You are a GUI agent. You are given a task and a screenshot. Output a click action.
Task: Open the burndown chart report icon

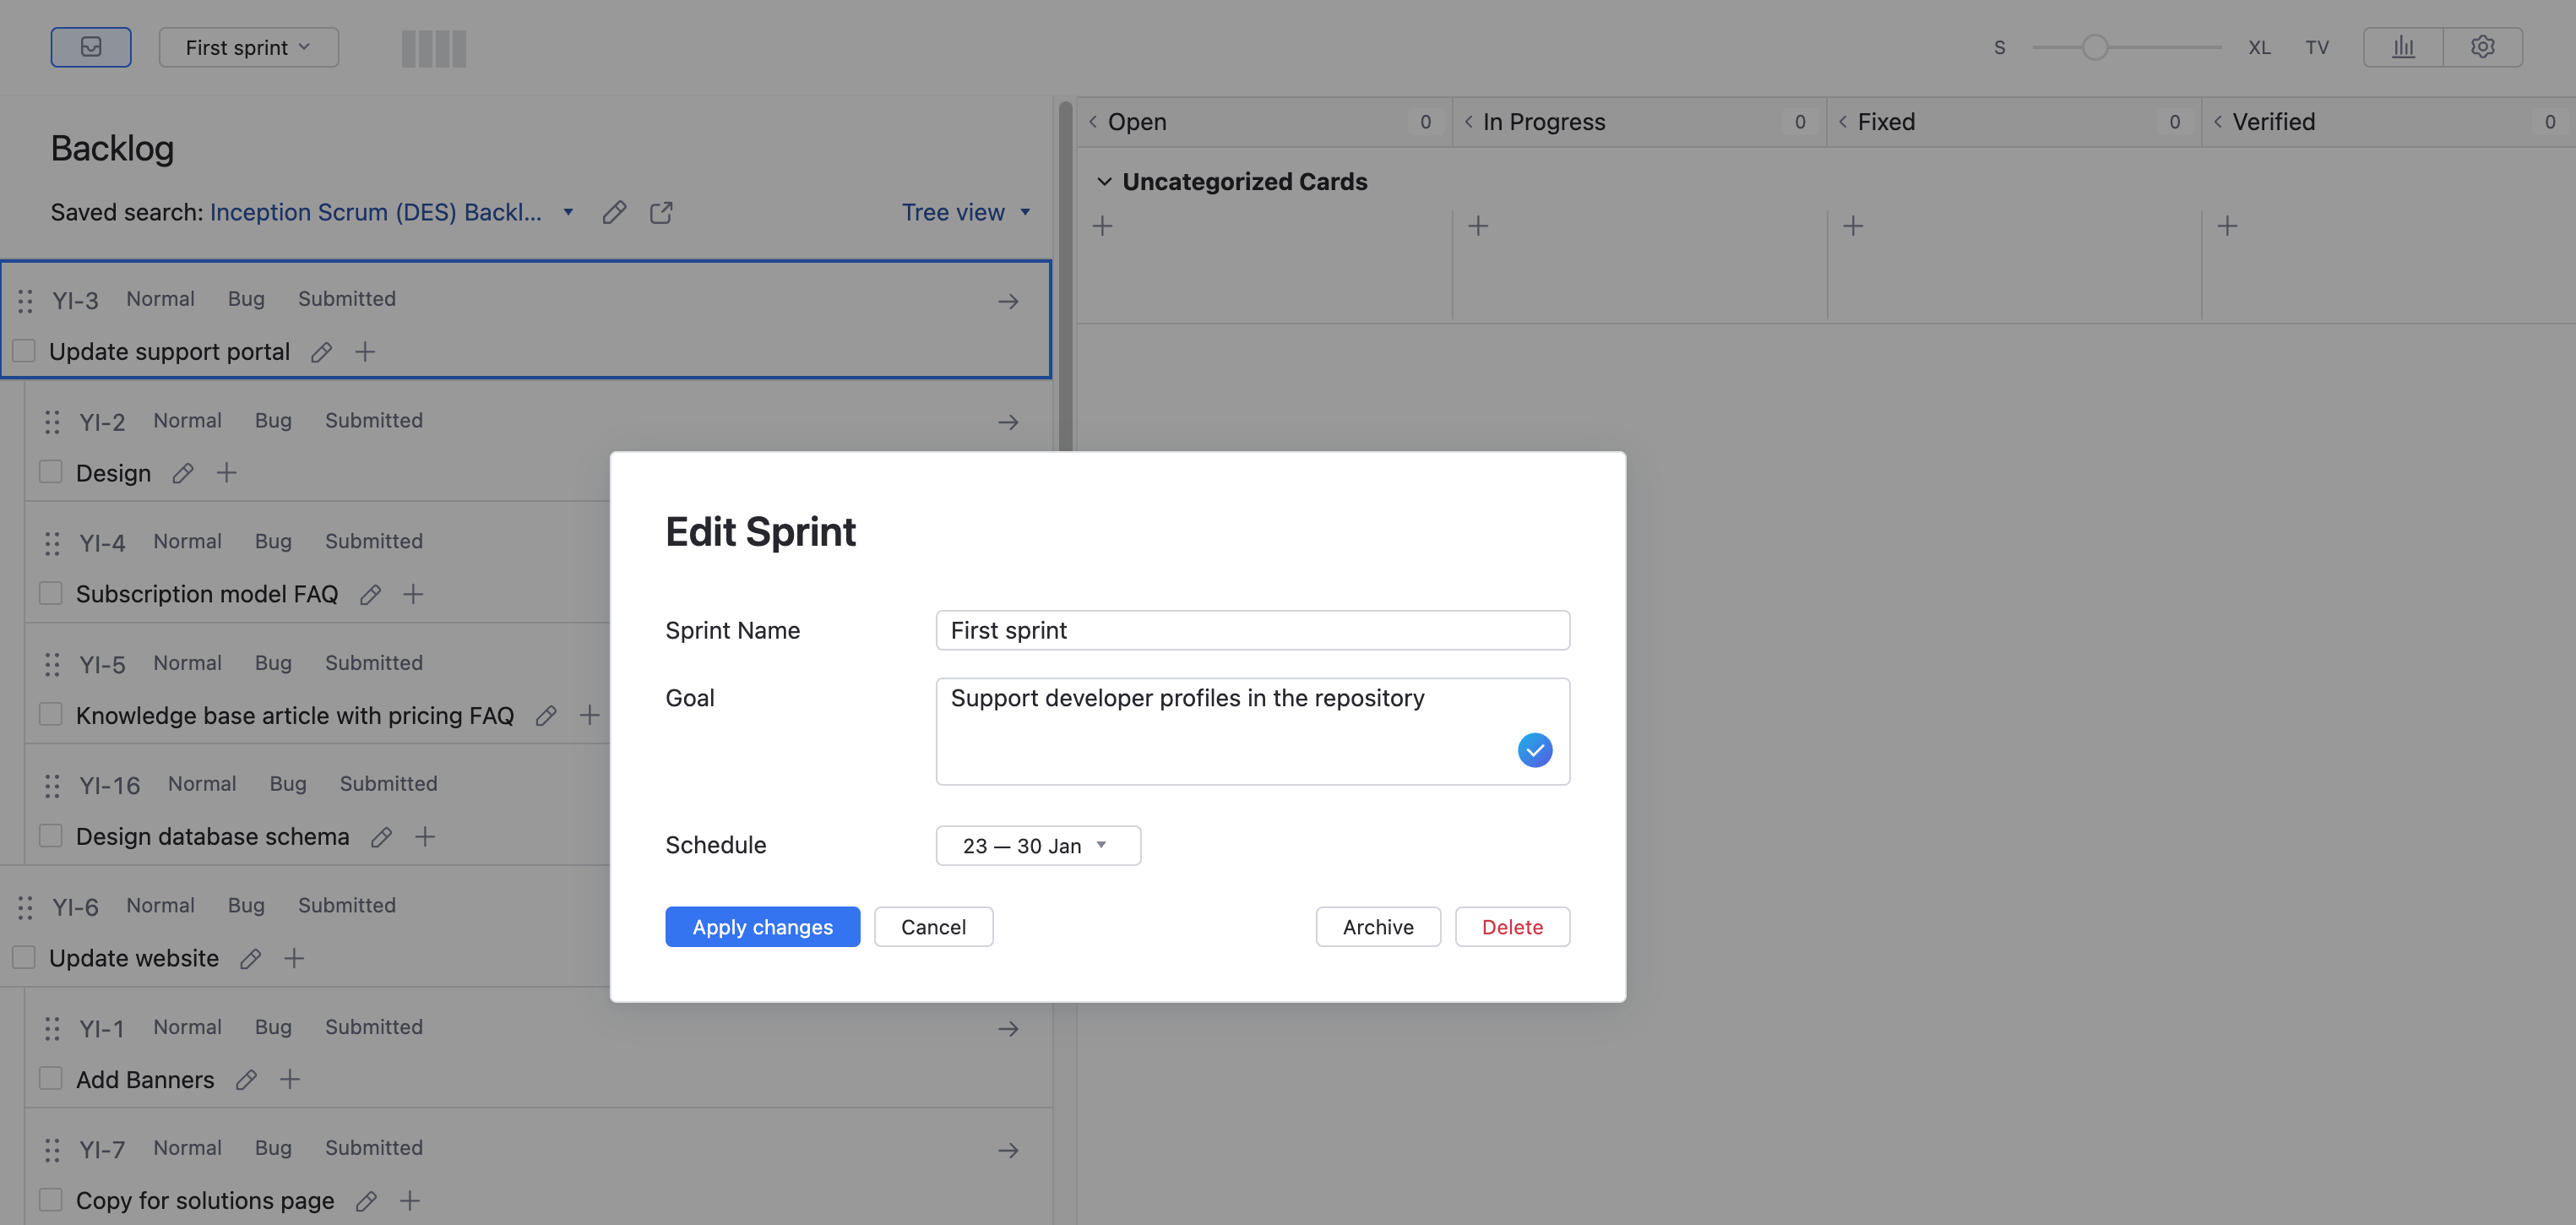point(2403,46)
